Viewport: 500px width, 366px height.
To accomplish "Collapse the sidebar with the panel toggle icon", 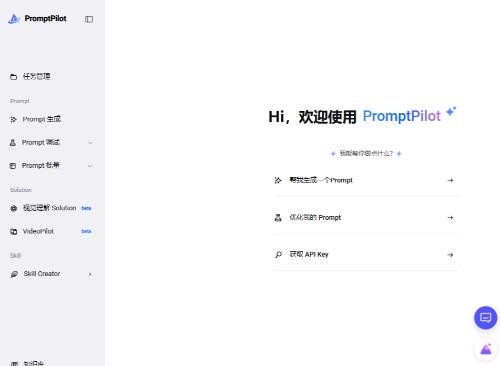I will pos(89,19).
